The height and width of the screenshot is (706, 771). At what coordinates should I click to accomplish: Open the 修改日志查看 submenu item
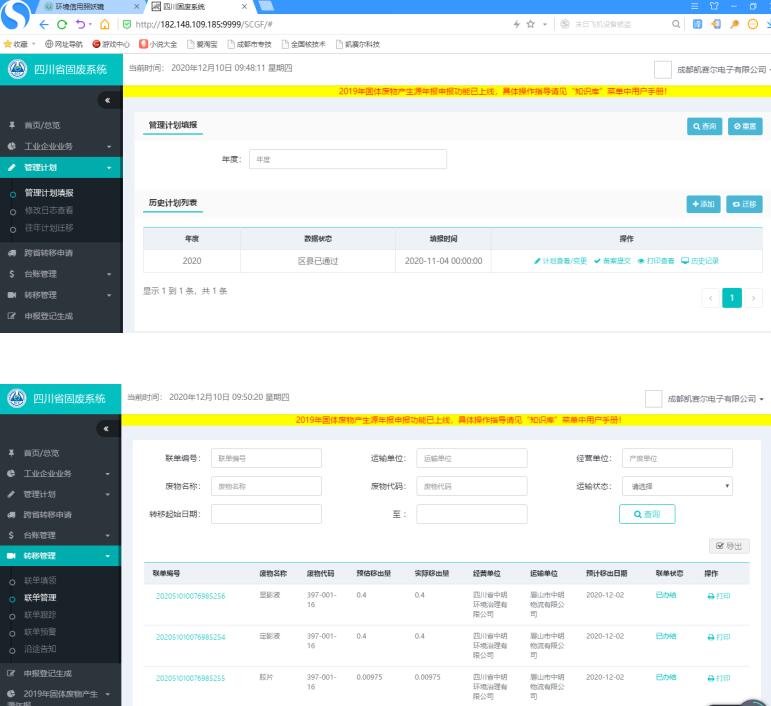point(62,210)
